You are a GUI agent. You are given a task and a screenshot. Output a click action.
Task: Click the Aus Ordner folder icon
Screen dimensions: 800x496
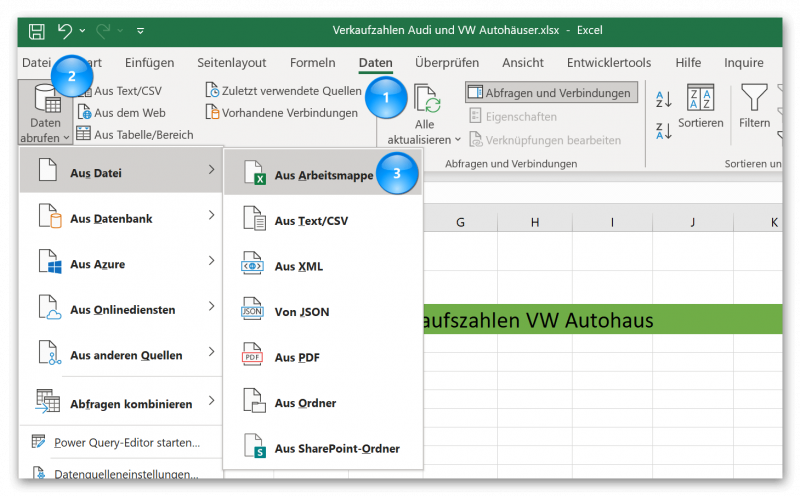point(254,400)
